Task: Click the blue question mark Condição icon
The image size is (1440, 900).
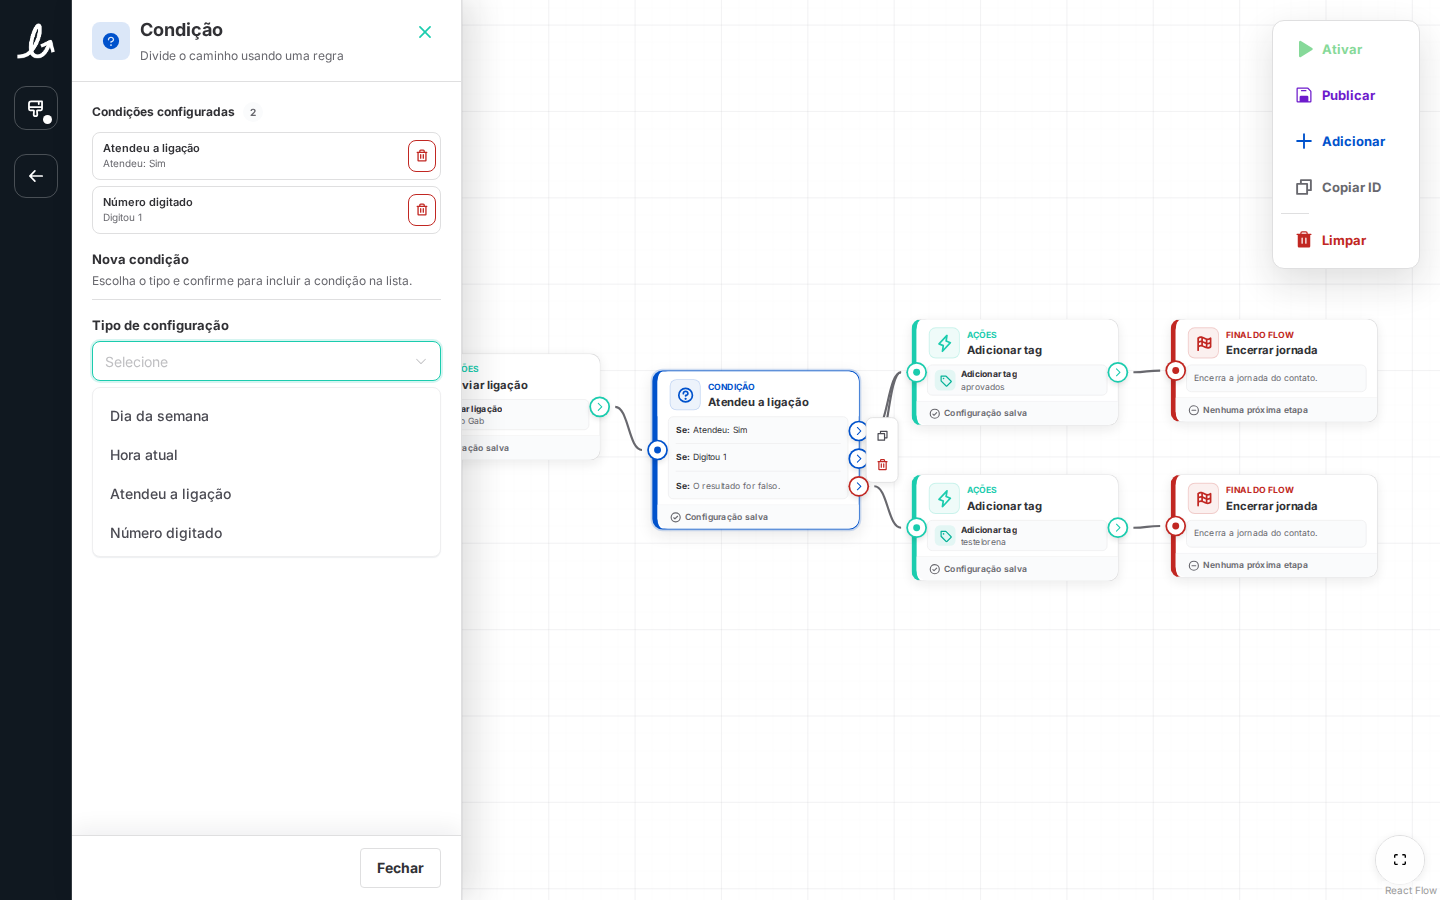Action: pos(111,41)
